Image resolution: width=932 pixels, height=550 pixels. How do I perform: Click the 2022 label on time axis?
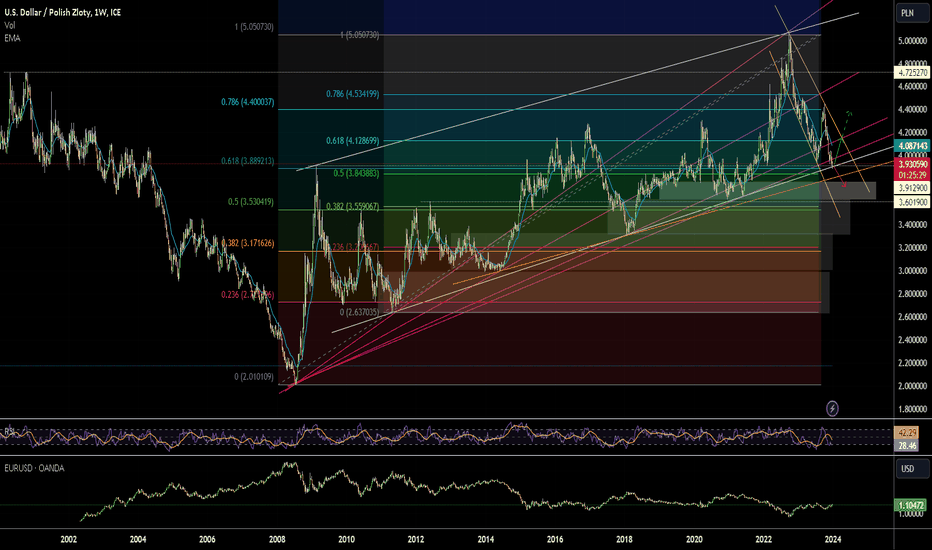(764, 540)
